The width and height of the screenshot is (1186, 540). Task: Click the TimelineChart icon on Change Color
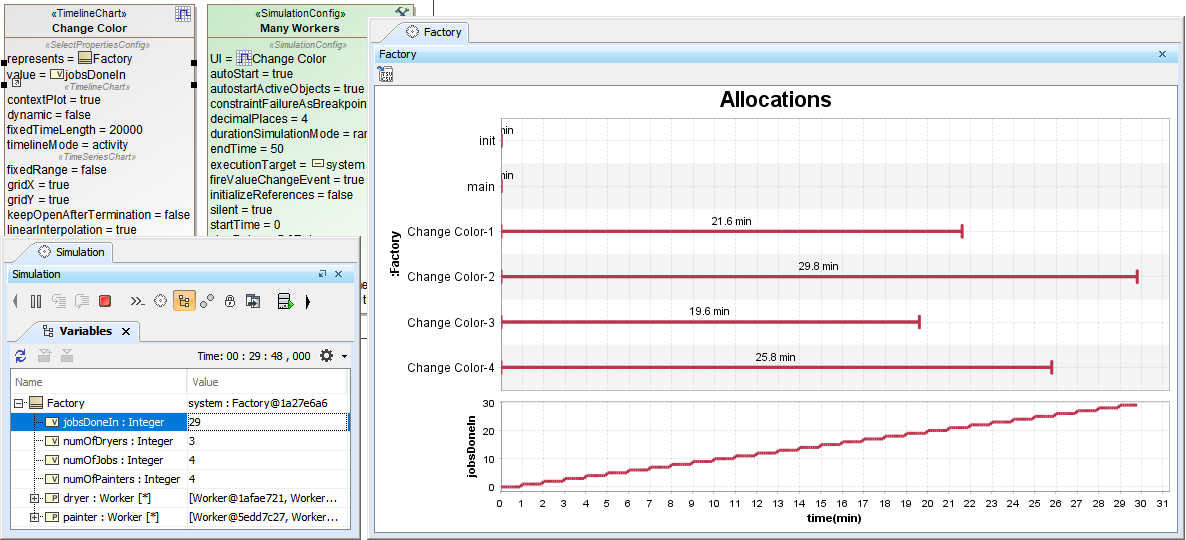[183, 14]
